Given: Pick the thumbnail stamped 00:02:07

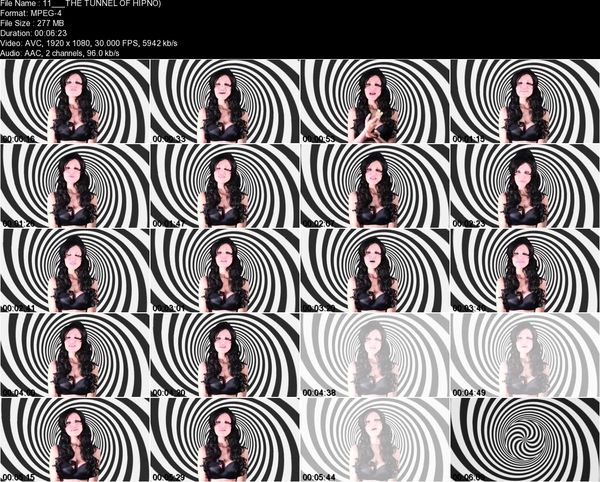Looking at the screenshot, I should [375, 186].
